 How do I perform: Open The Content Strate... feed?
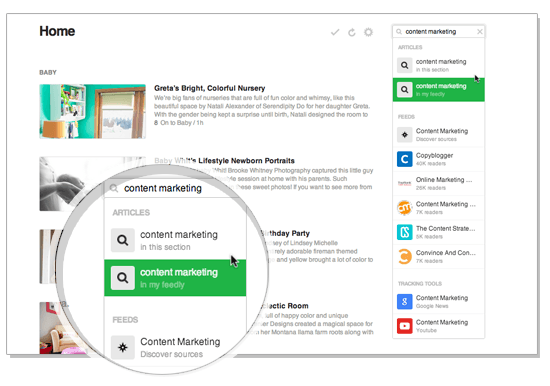438,232
